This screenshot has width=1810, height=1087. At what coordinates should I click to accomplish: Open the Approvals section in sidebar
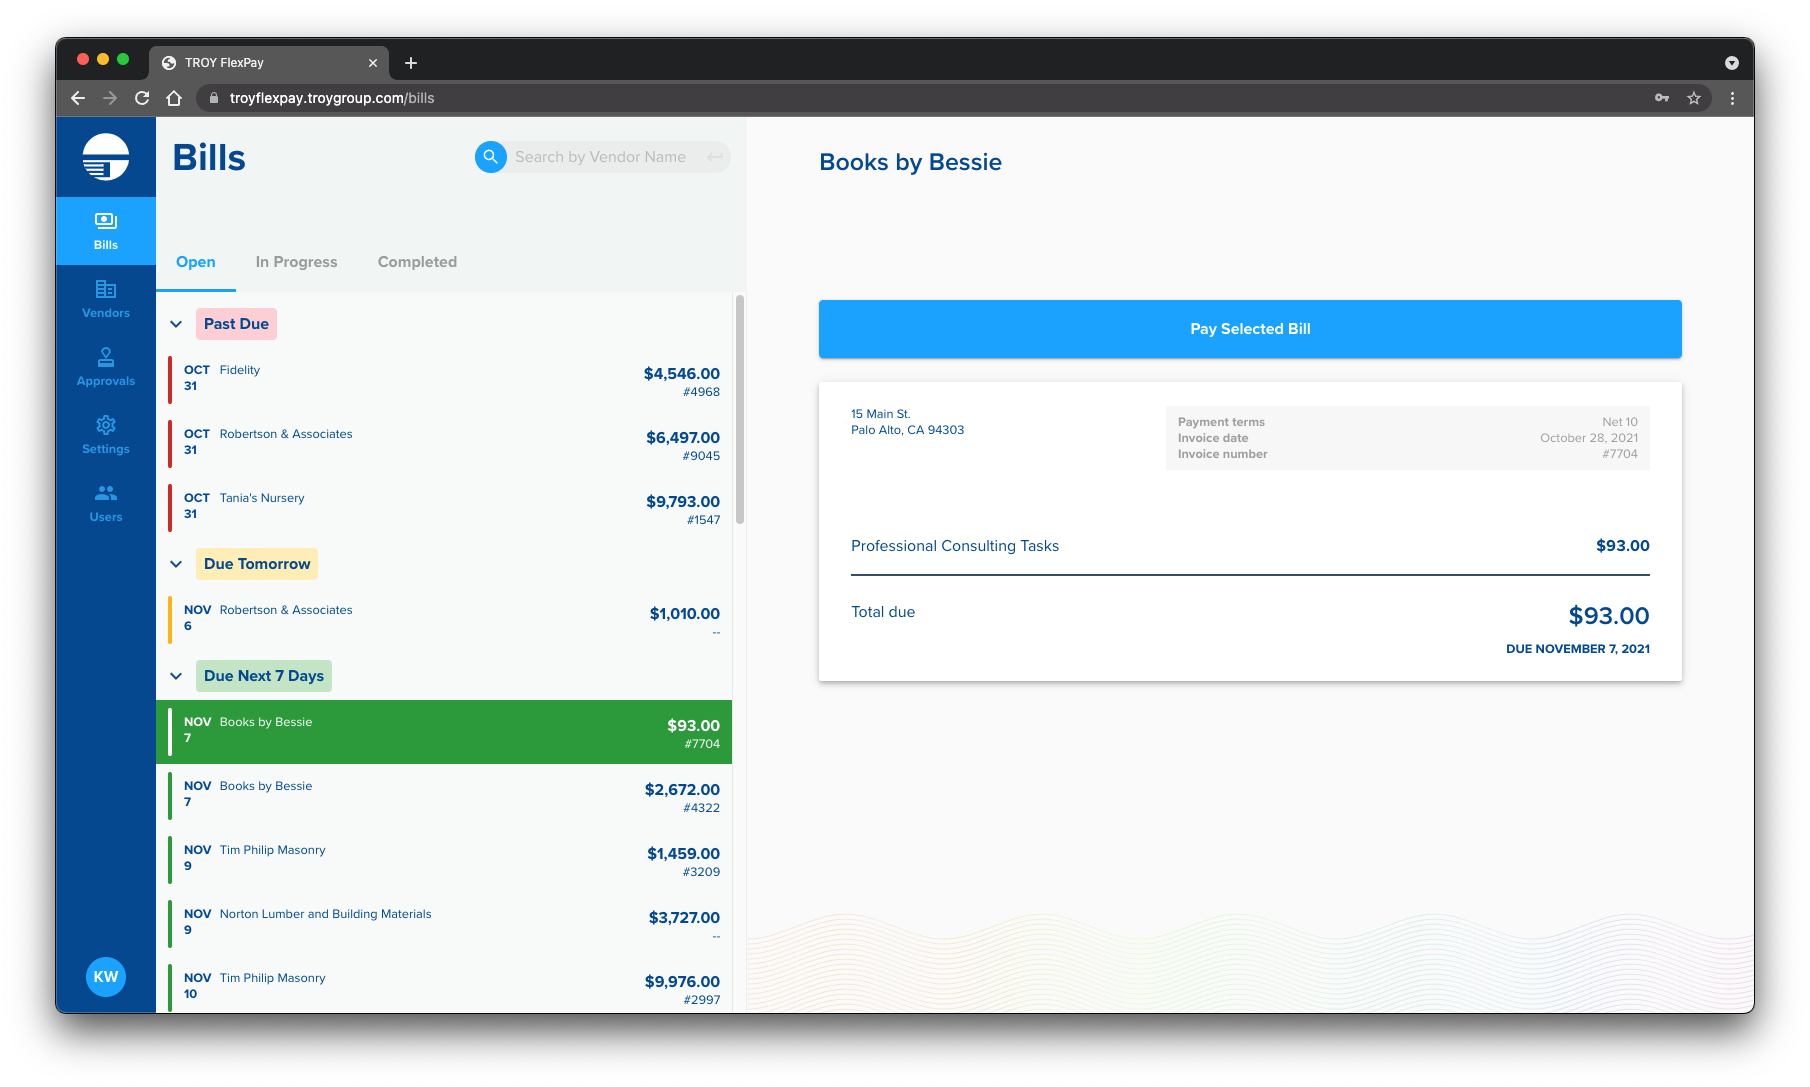pyautogui.click(x=106, y=367)
